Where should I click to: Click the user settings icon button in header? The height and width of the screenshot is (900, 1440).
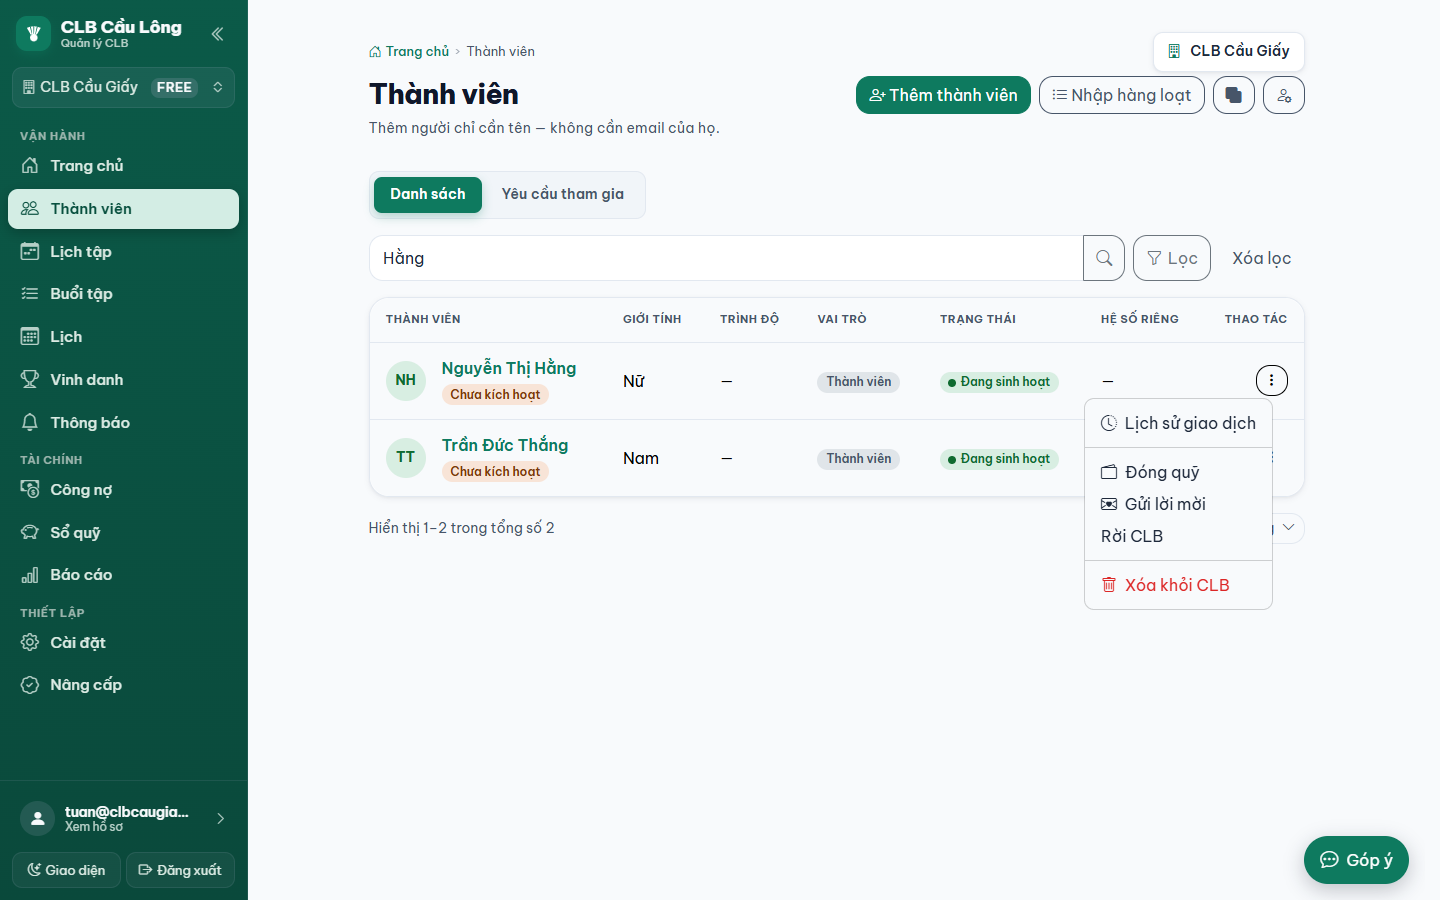(1284, 95)
